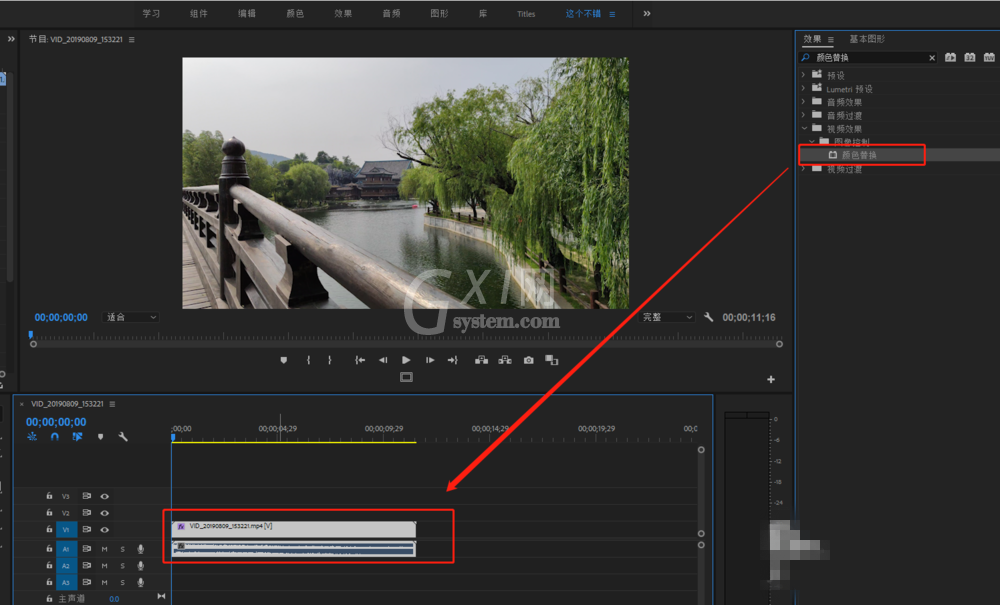Image resolution: width=1000 pixels, height=605 pixels.
Task: Toggle V2 track visibility eye
Action: coord(105,513)
